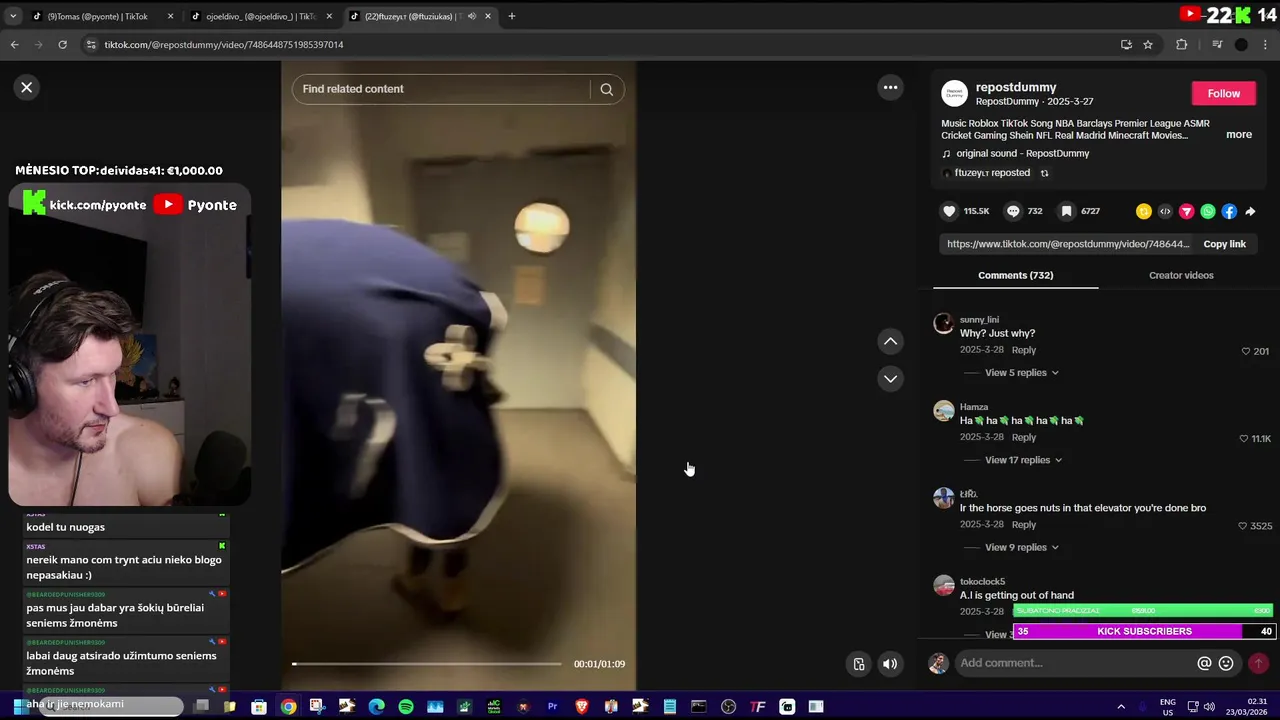The image size is (1280, 720).
Task: Open original sound - RepostDummy link
Action: 1022,153
